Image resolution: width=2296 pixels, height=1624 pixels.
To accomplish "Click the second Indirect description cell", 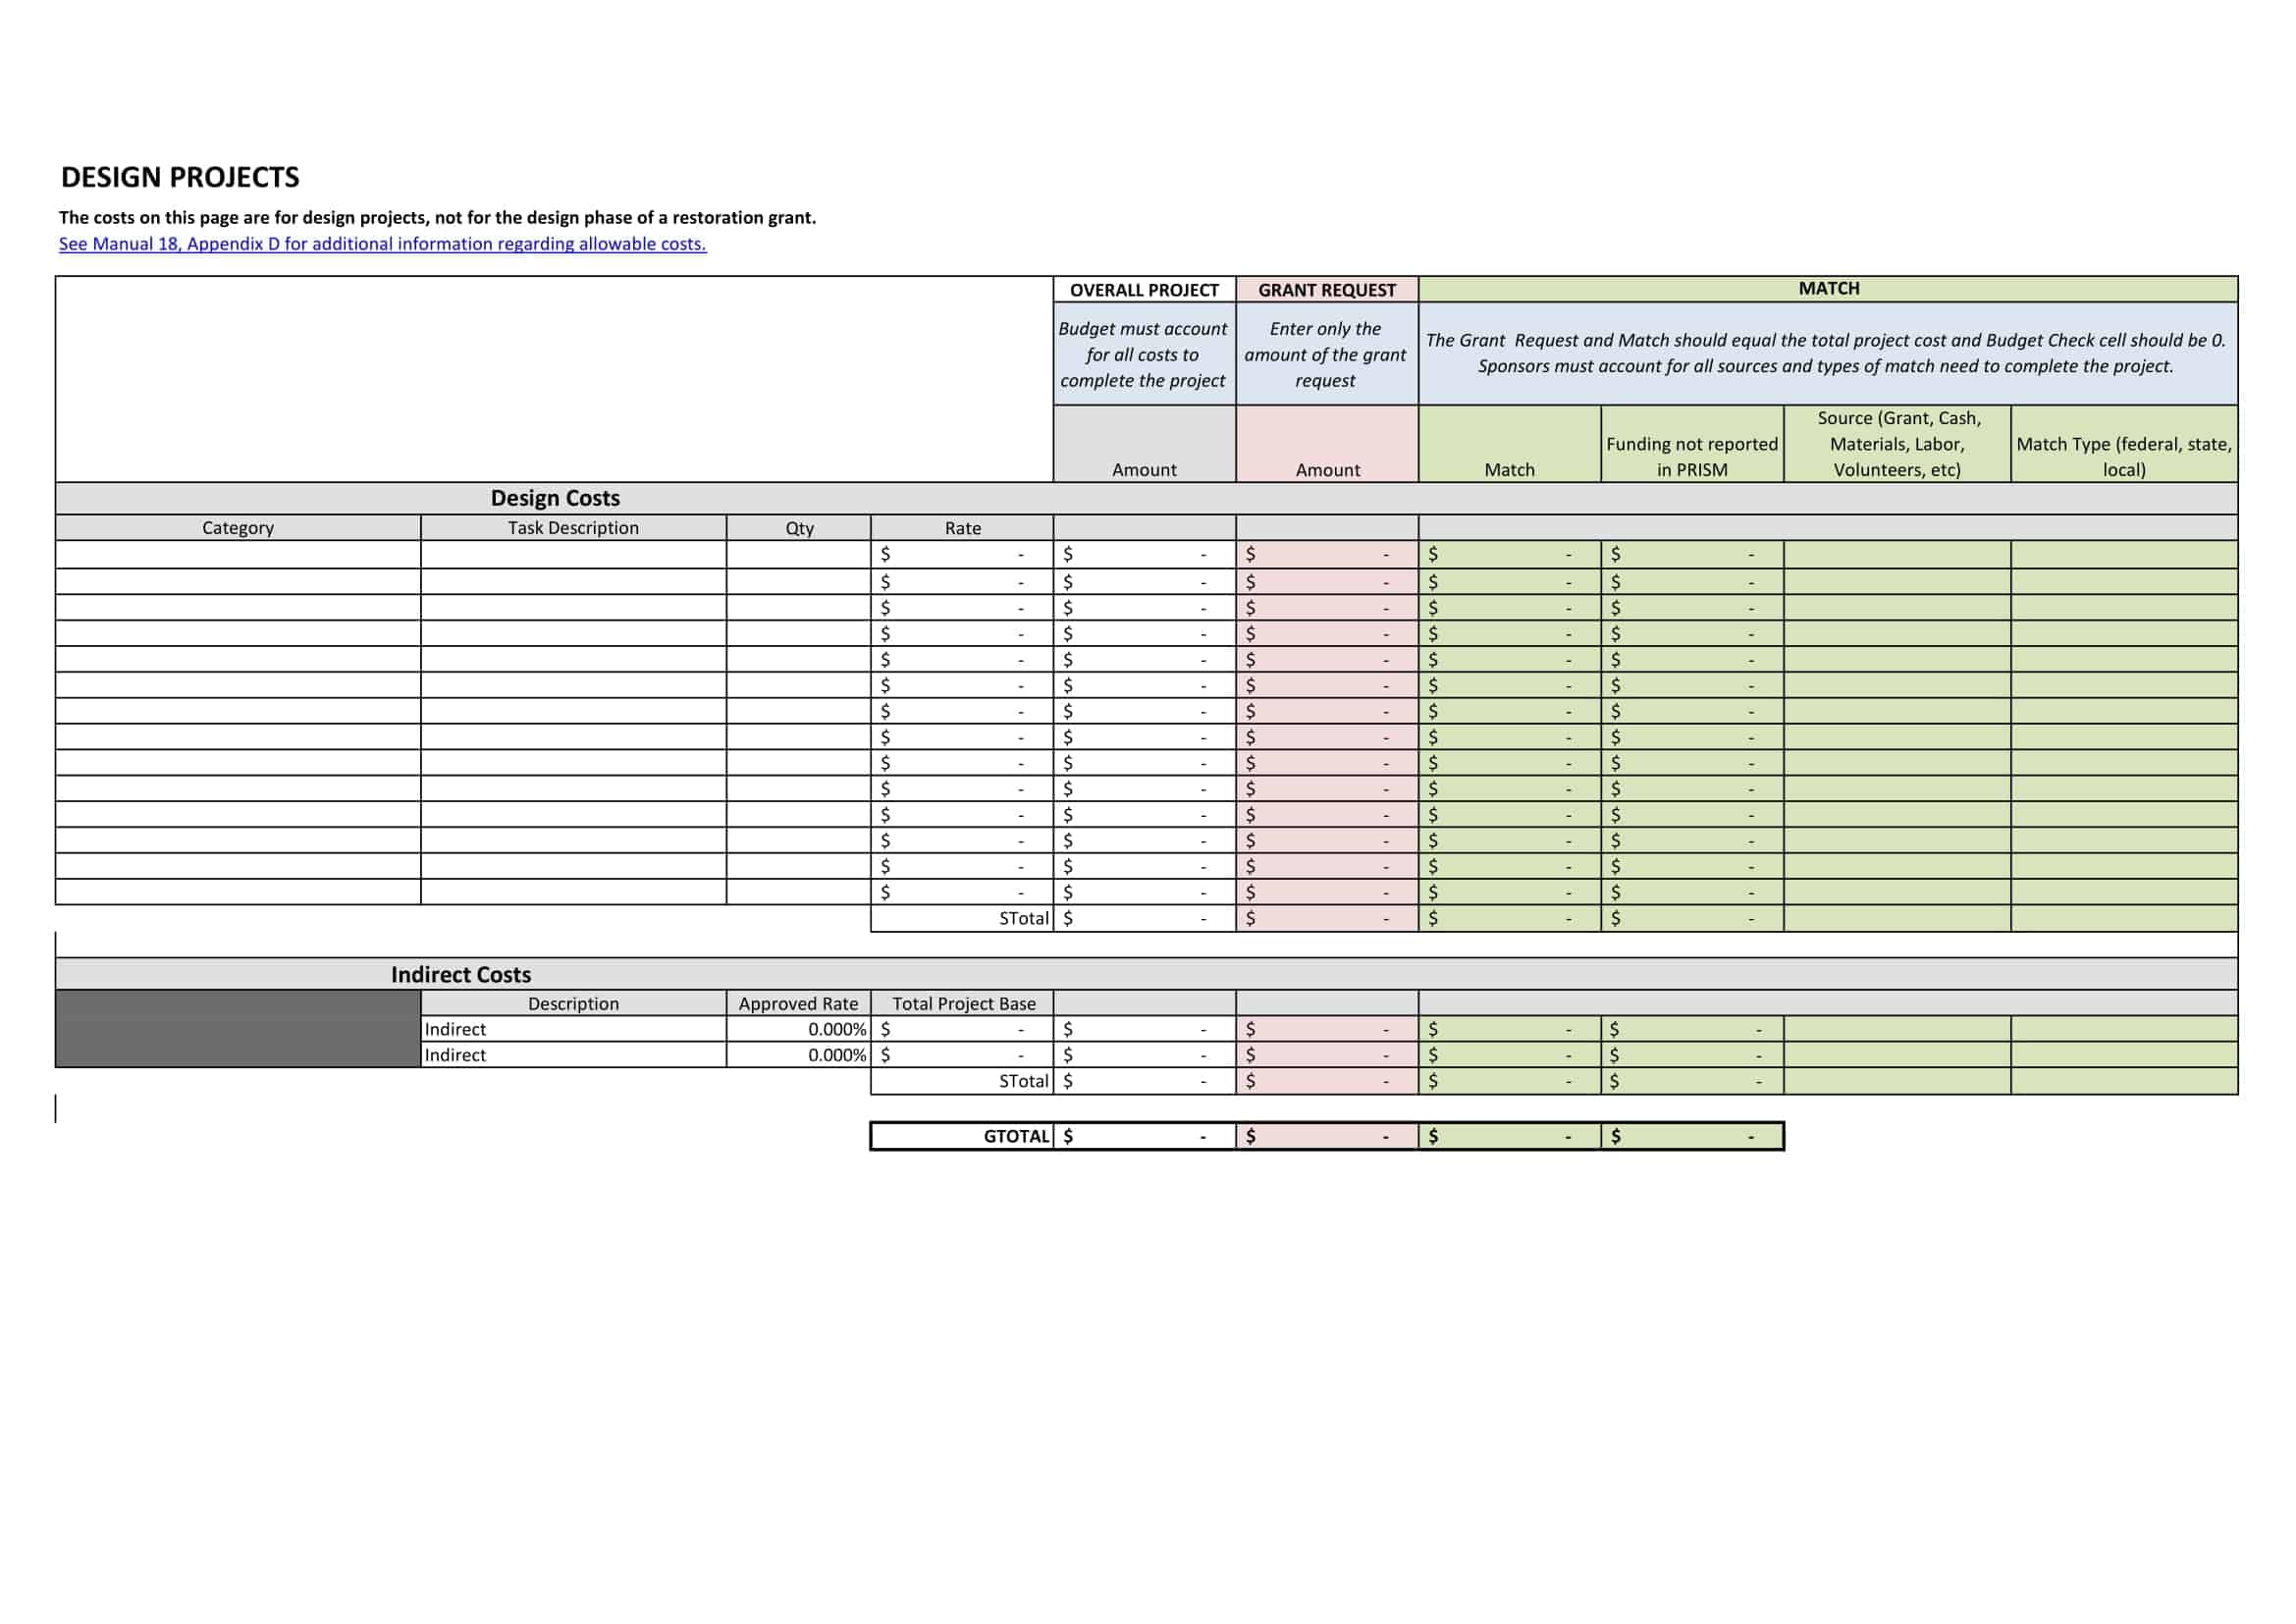I will point(573,1055).
